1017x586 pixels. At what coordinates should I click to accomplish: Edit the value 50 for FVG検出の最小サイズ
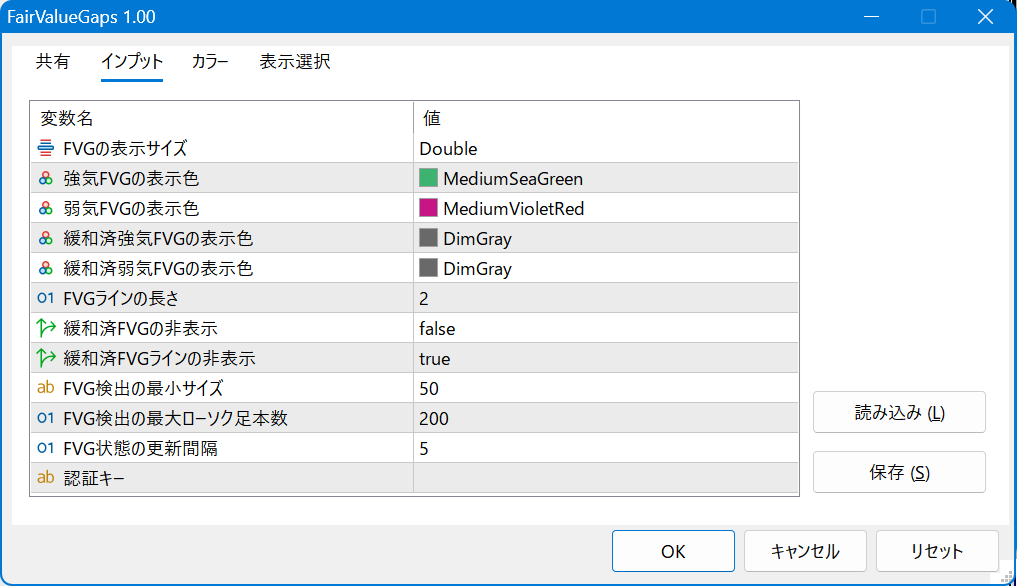click(606, 388)
